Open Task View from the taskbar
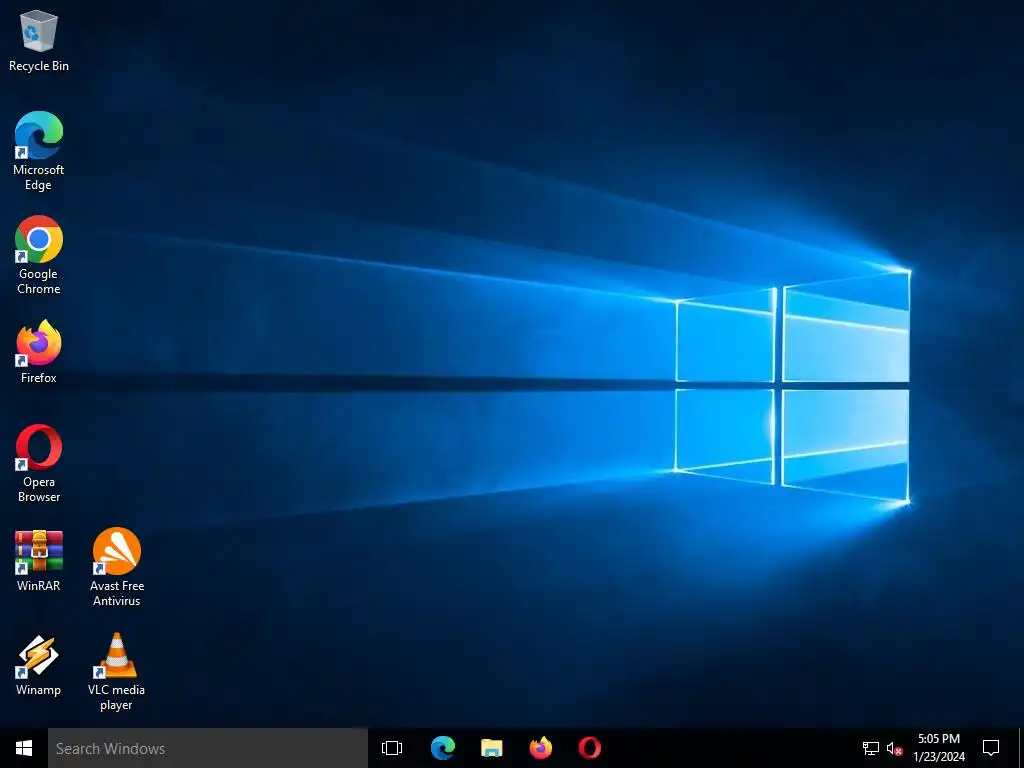Screen dimensions: 1024x768 click(x=392, y=748)
